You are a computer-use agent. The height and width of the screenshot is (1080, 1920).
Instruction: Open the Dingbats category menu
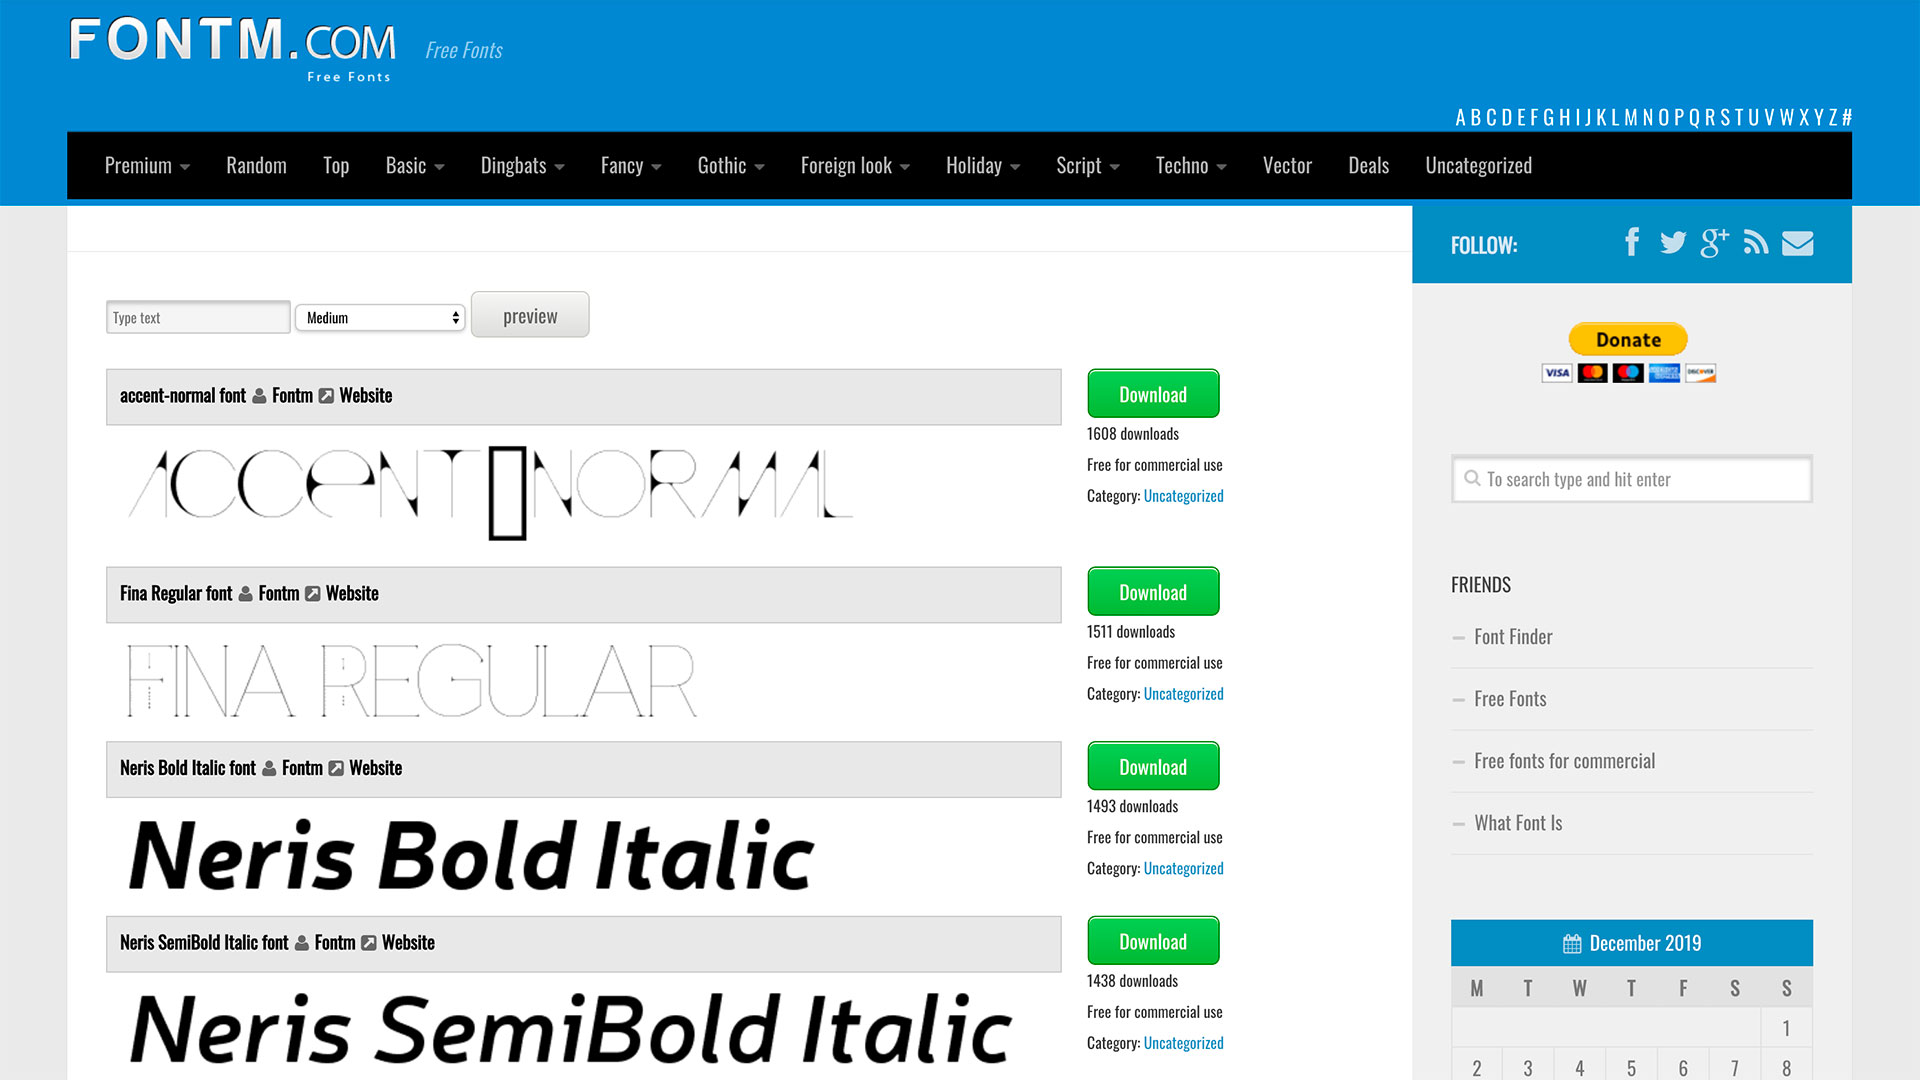[521, 165]
